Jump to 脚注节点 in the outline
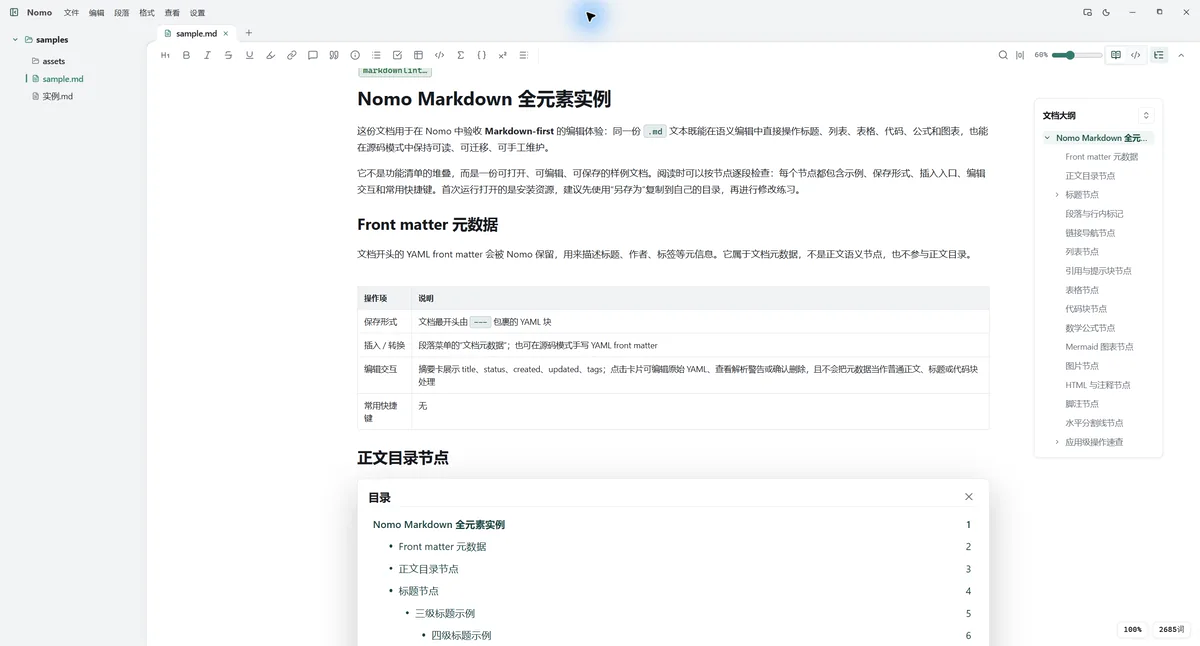The height and width of the screenshot is (646, 1200). [x=1082, y=404]
